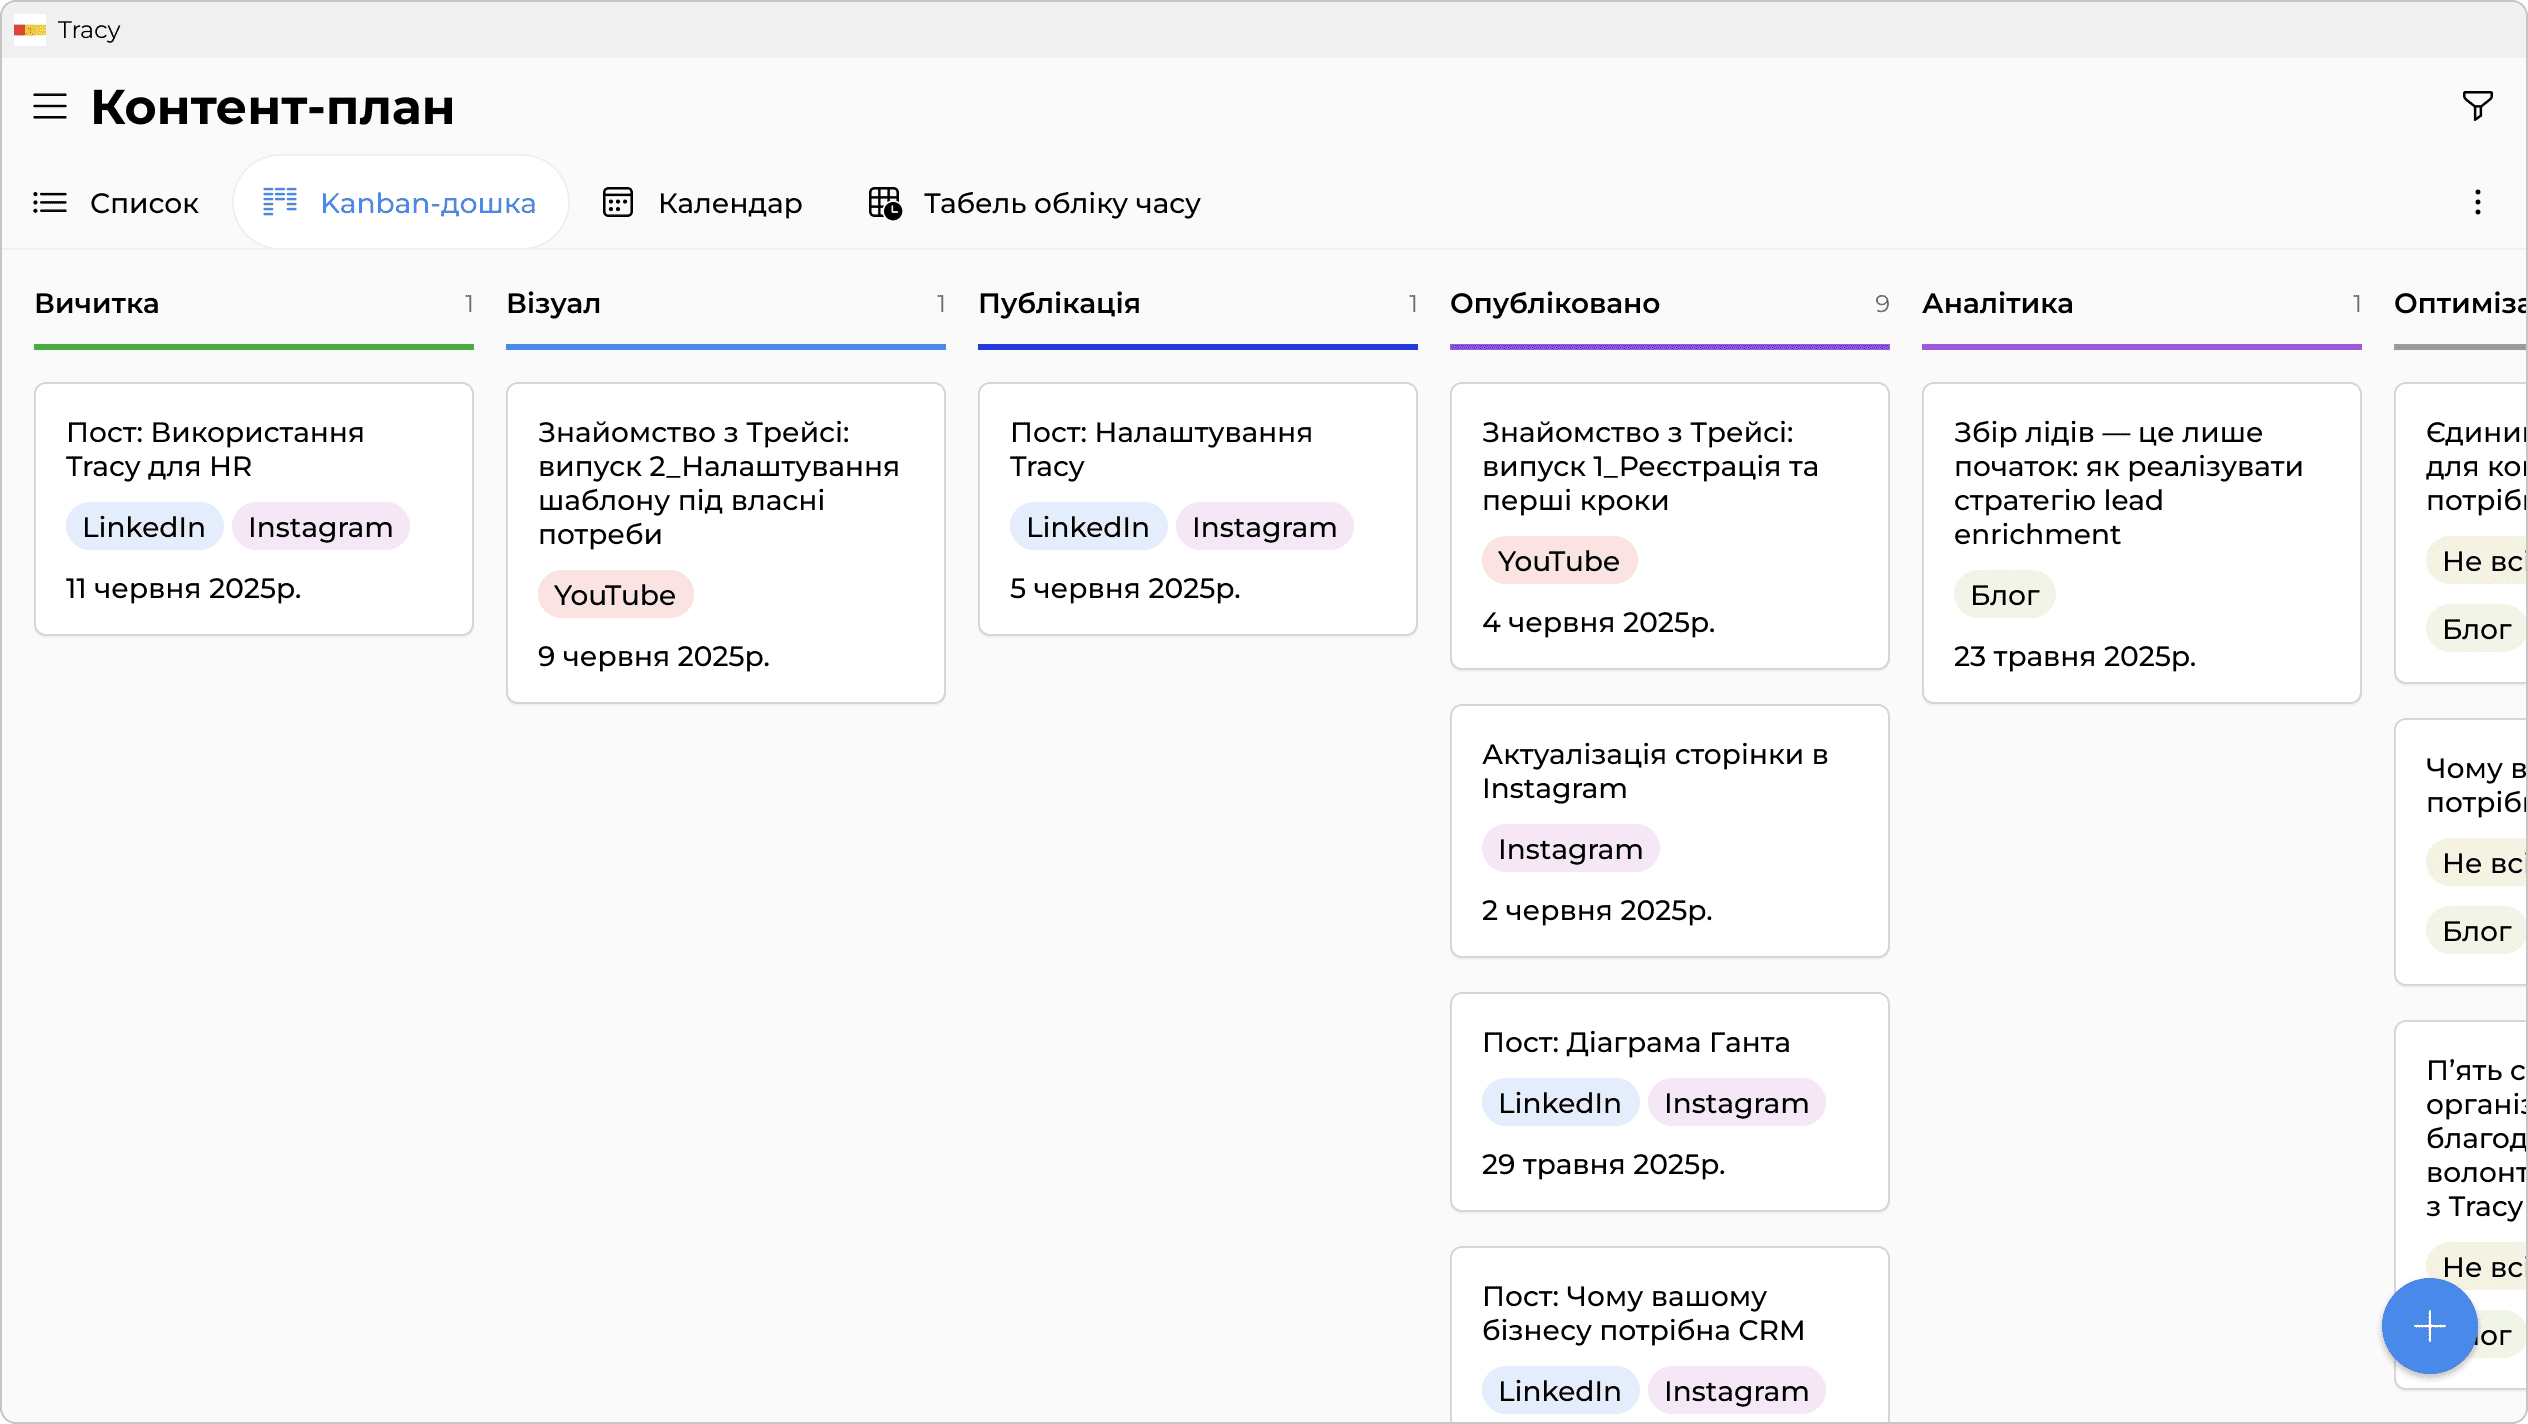Click the date 23 травня 2025р.
This screenshot has width=2528, height=1424.
[x=2075, y=656]
